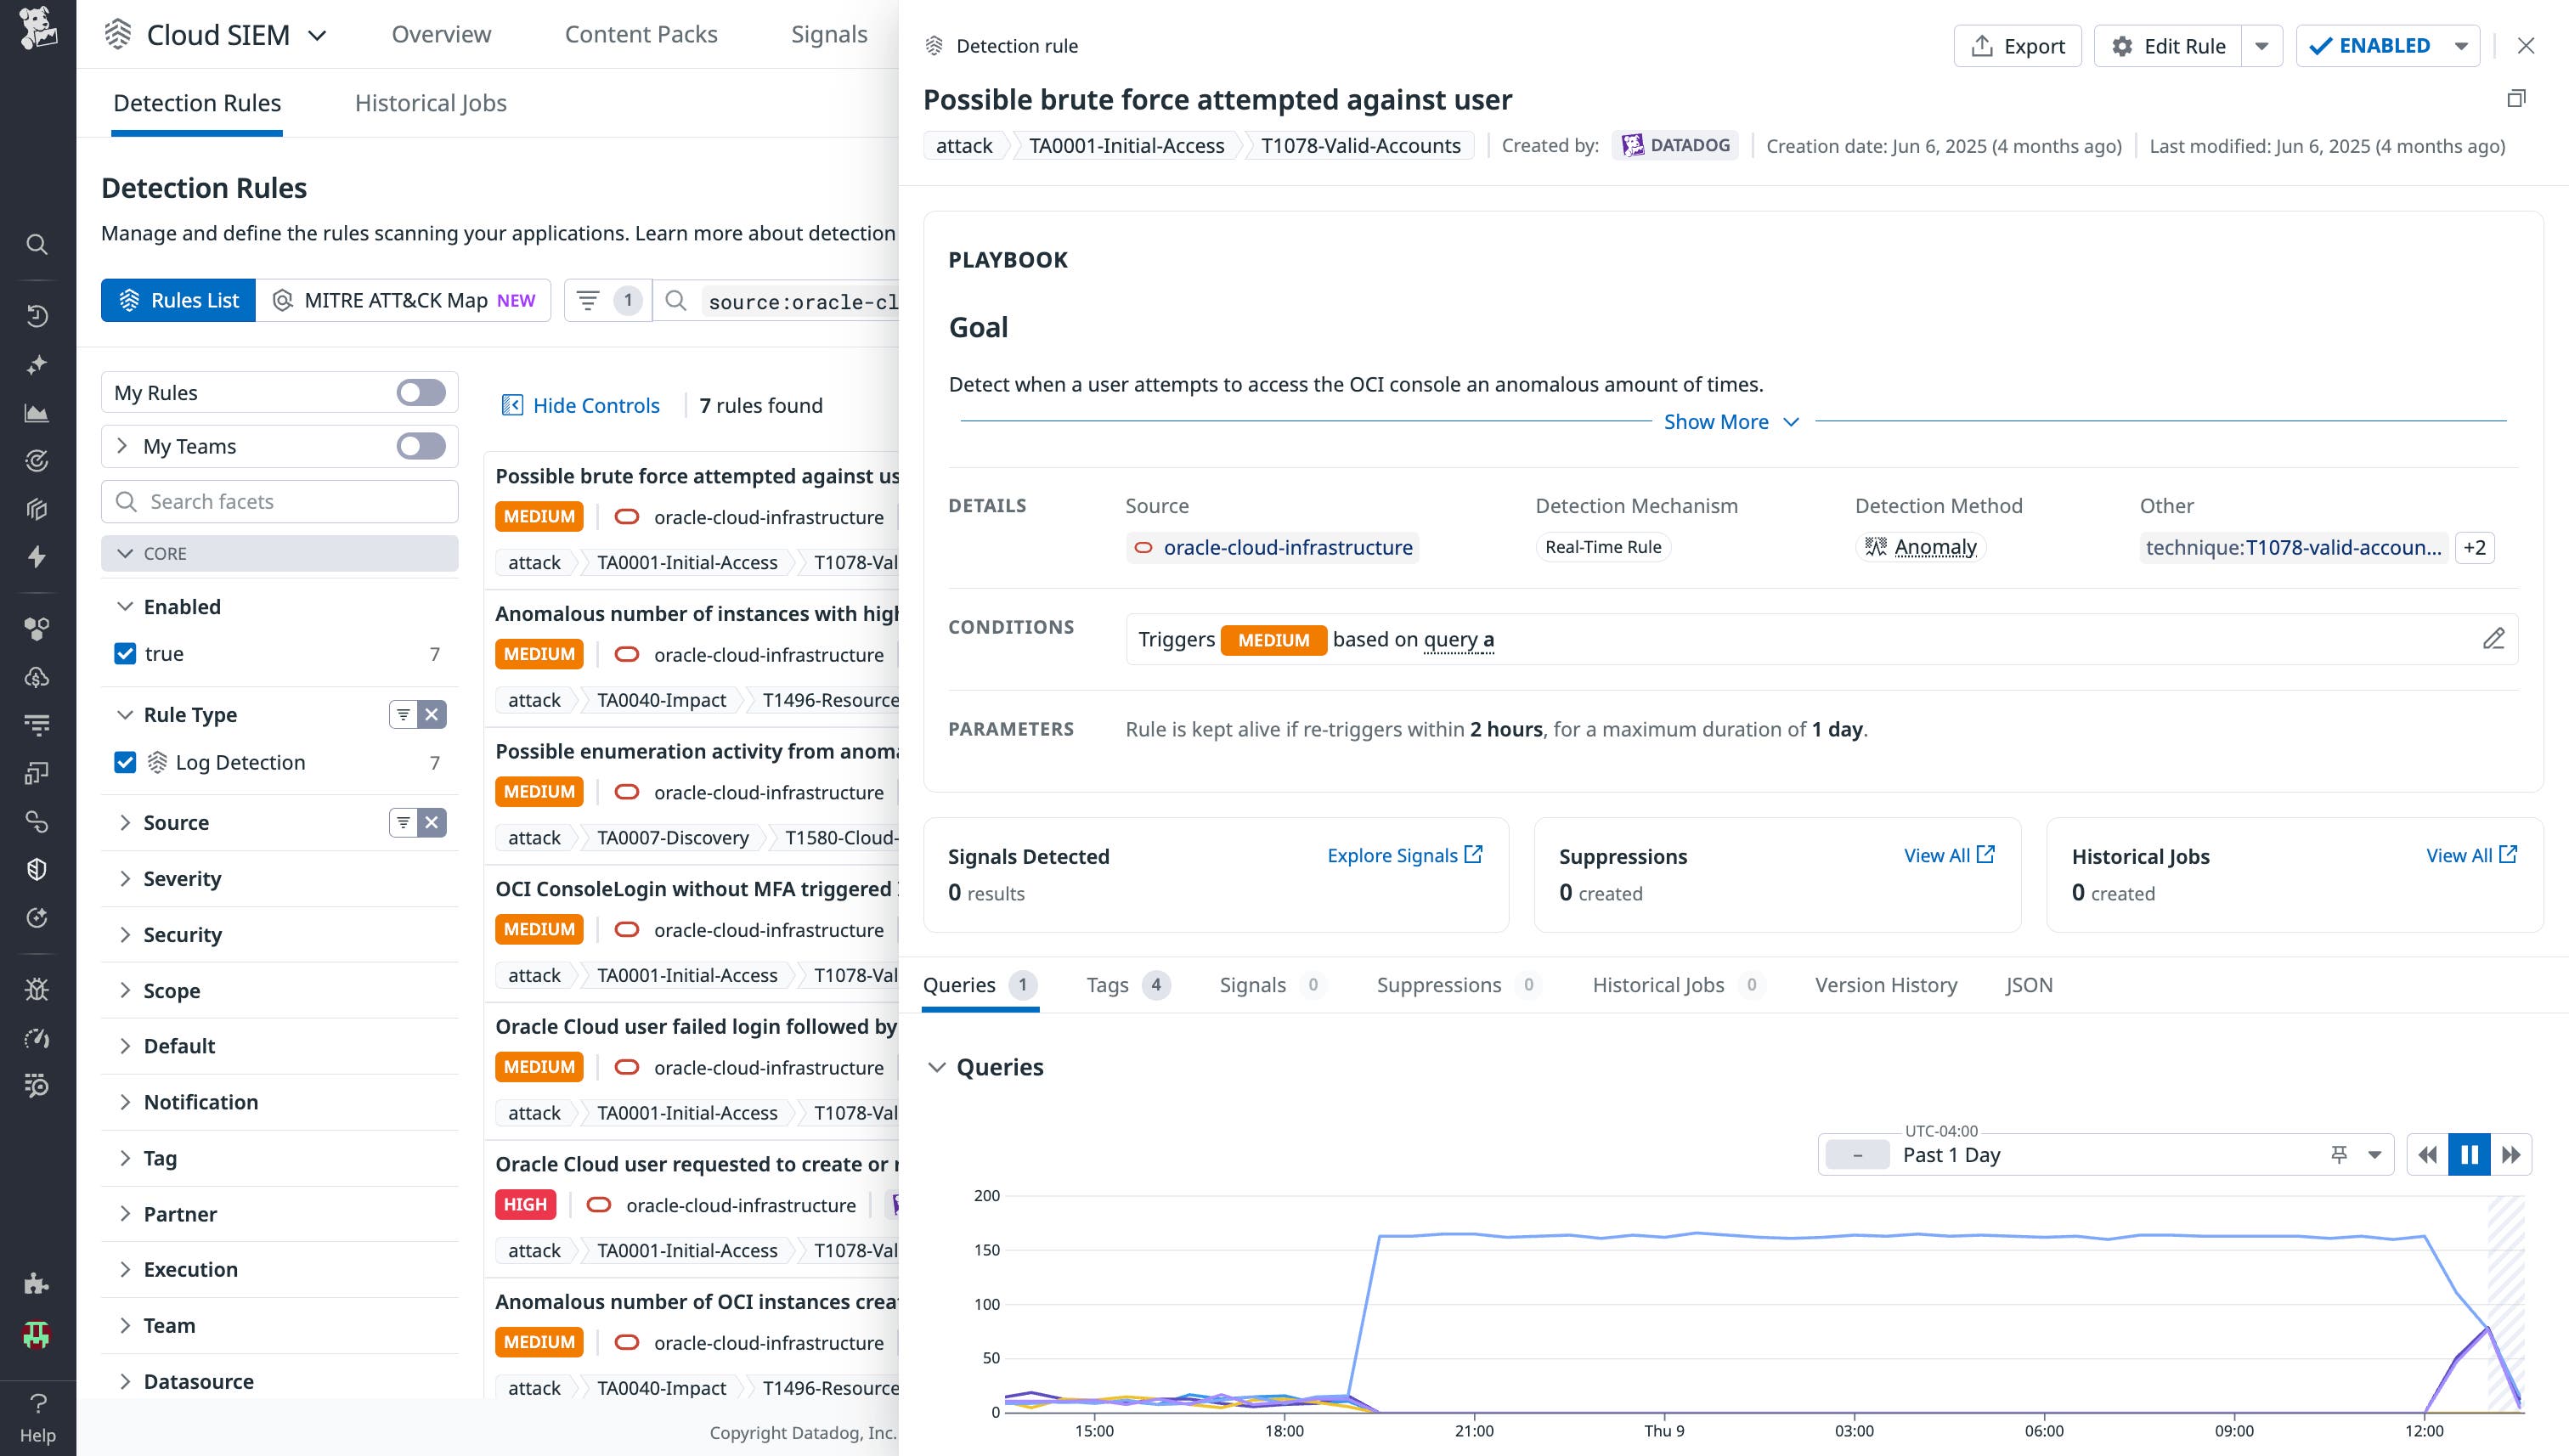The image size is (2569, 1456).
Task: Select the shield Security icon in sidebar
Action: [37, 868]
